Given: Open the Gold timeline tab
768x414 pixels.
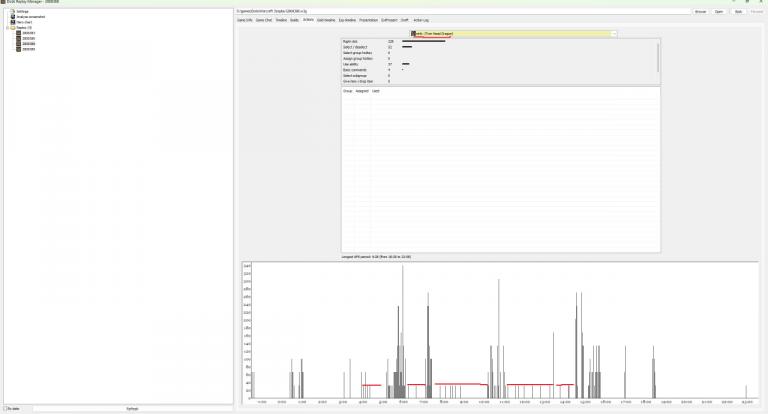Looking at the screenshot, I should (326, 20).
